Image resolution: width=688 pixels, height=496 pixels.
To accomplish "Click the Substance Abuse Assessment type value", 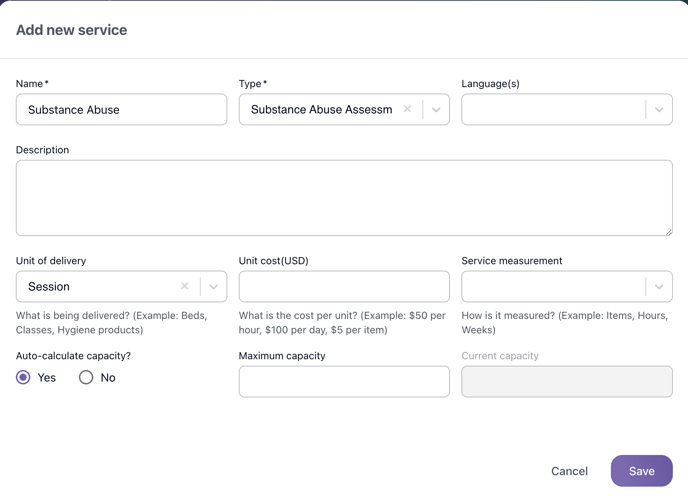I will click(321, 110).
